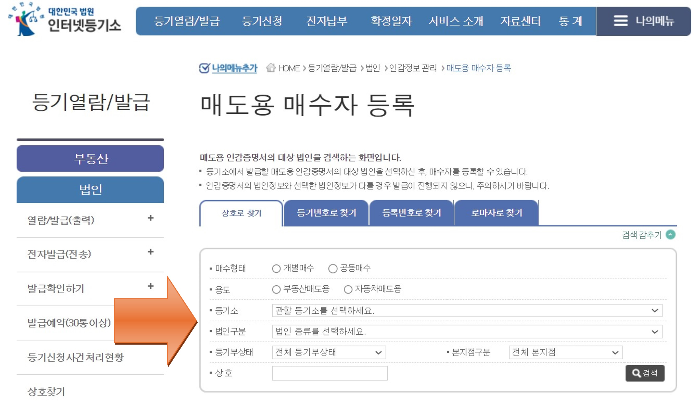Viewport: 700px width, 401px height.
Task: Expand 발급확인하기 with plus icon
Action: click(150, 286)
